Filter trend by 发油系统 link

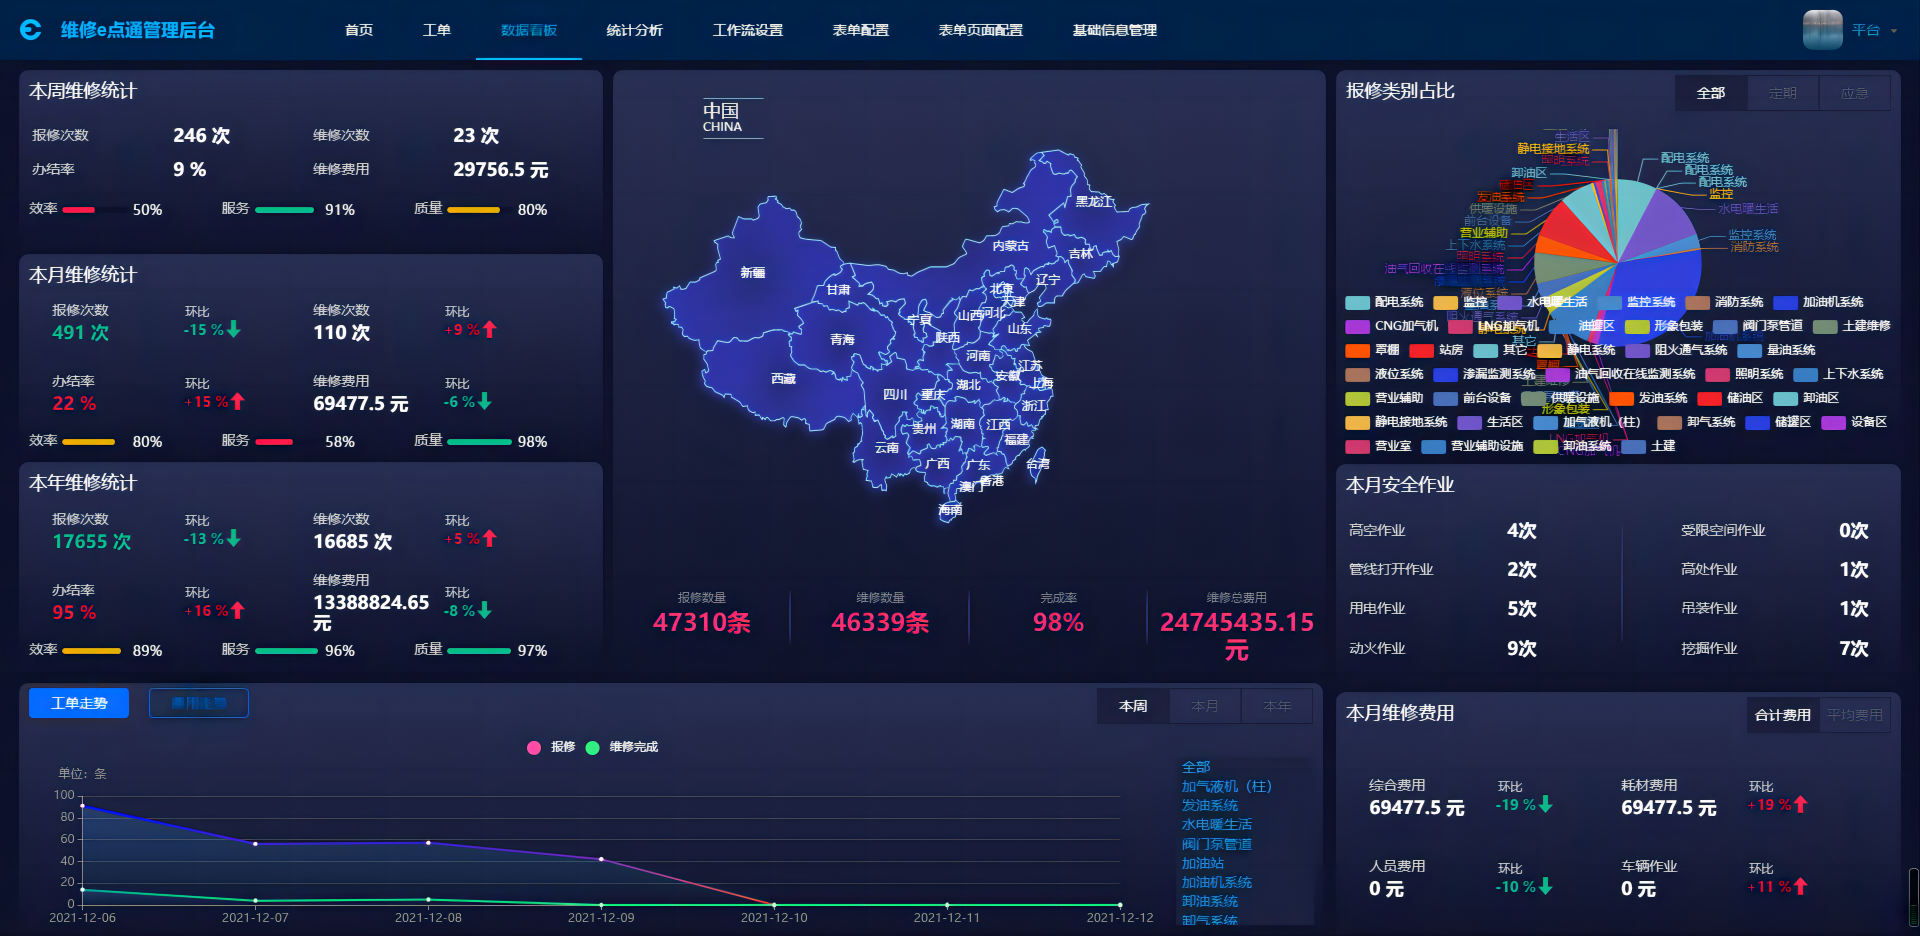click(x=1209, y=805)
